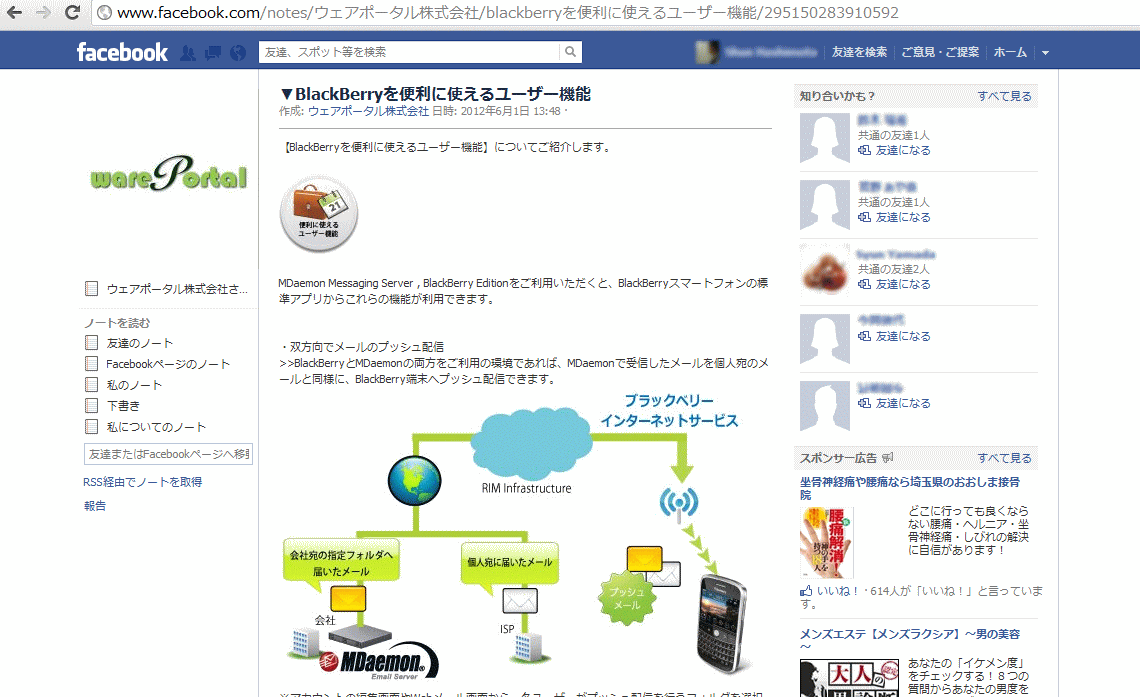Click the browser back arrow
The height and width of the screenshot is (697, 1140).
pyautogui.click(x=15, y=12)
